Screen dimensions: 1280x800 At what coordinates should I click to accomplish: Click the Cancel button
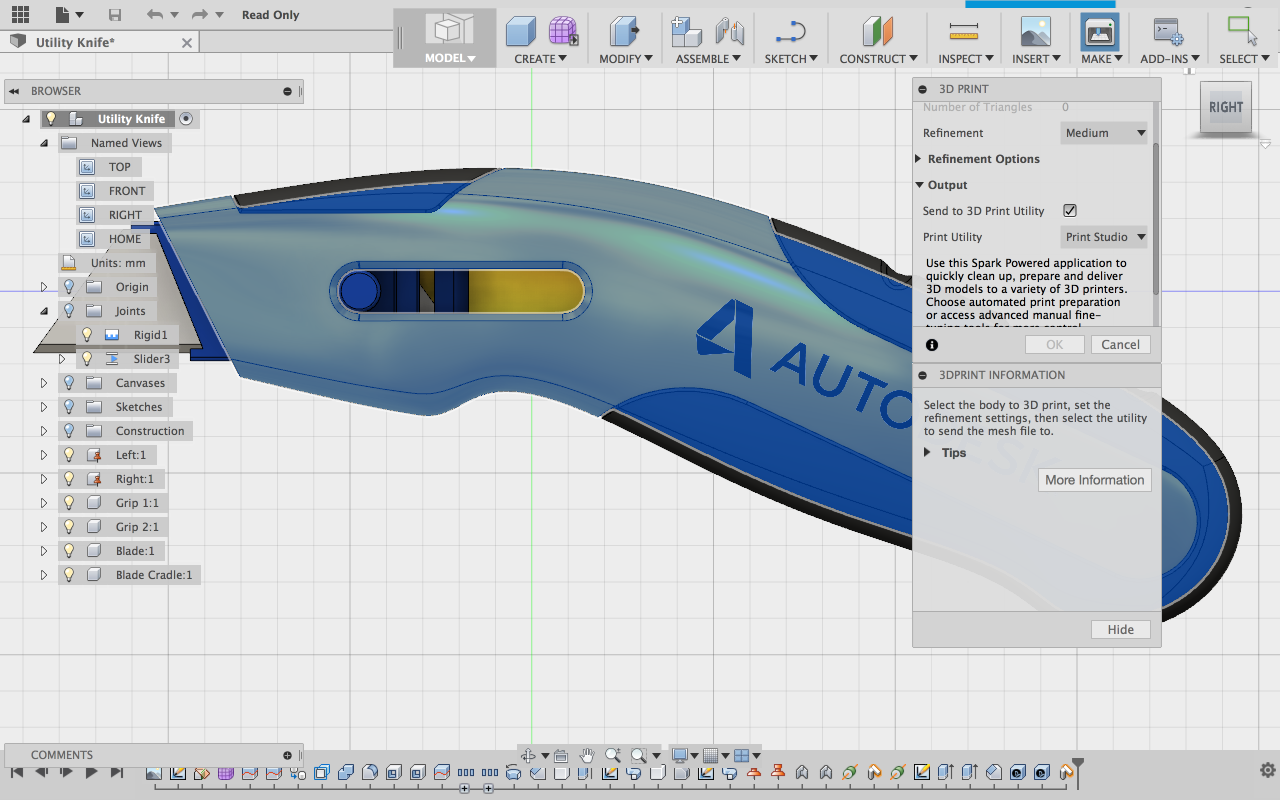[1120, 344]
